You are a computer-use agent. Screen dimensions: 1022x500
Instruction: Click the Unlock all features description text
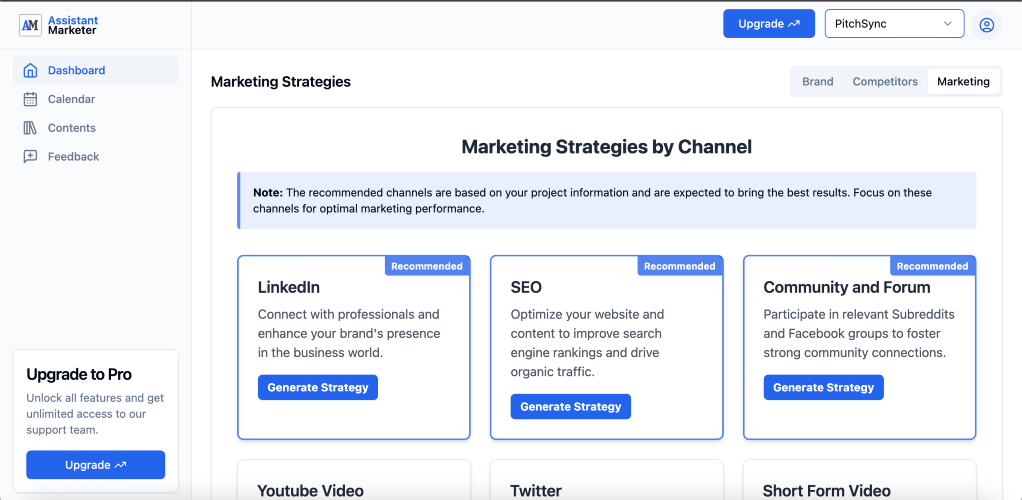pyautogui.click(x=95, y=414)
